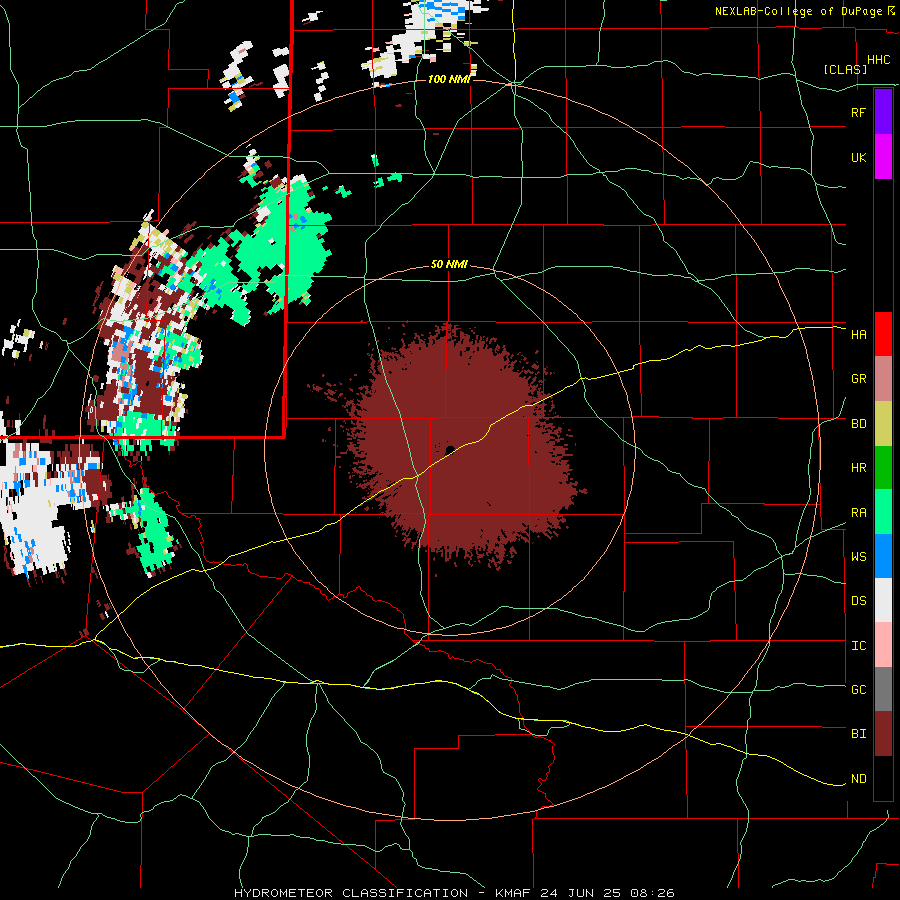Click the gray GC color swatch

click(x=883, y=689)
